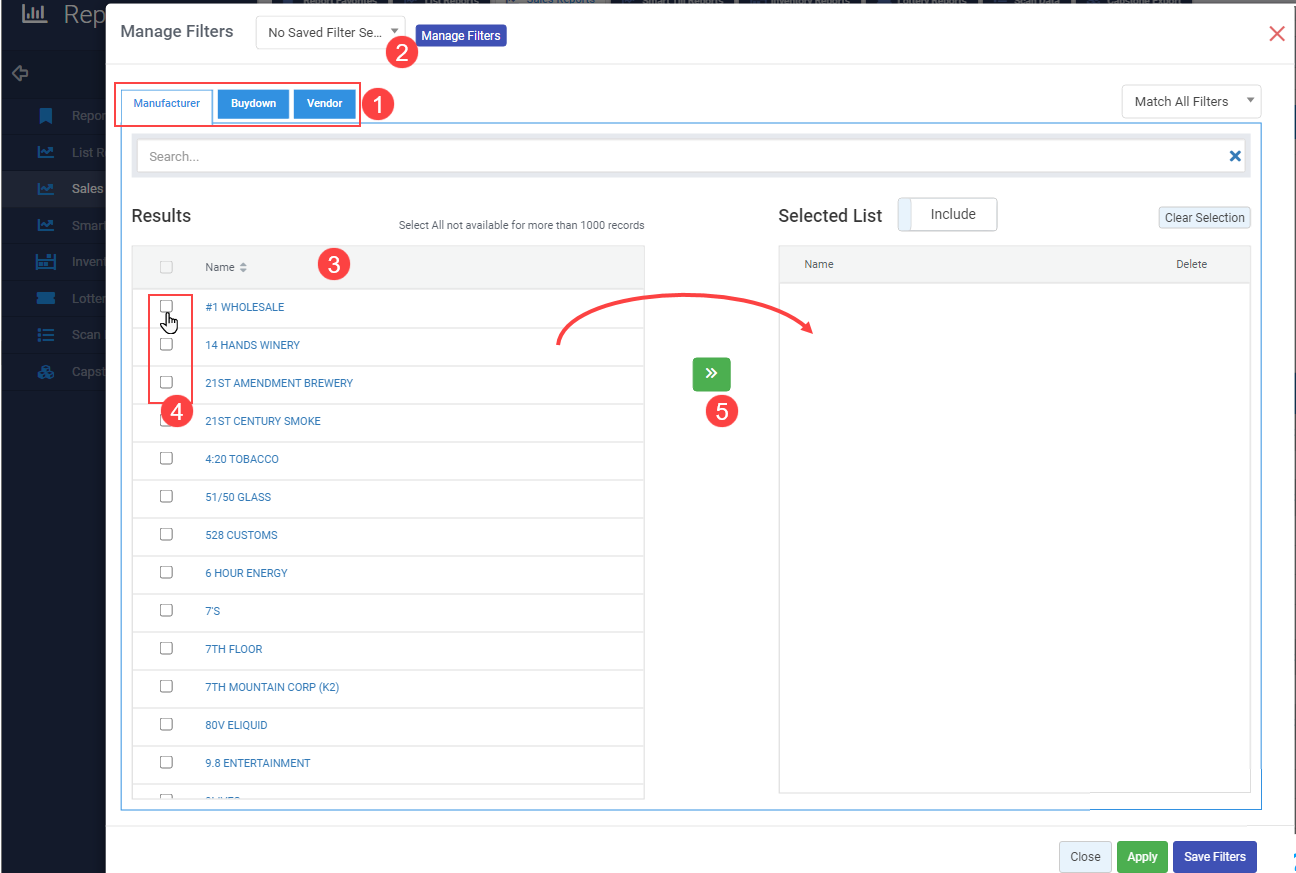Screen dimensions: 1296x873
Task: Check the 14 HANDS WINERY checkbox
Action: [x=166, y=344]
